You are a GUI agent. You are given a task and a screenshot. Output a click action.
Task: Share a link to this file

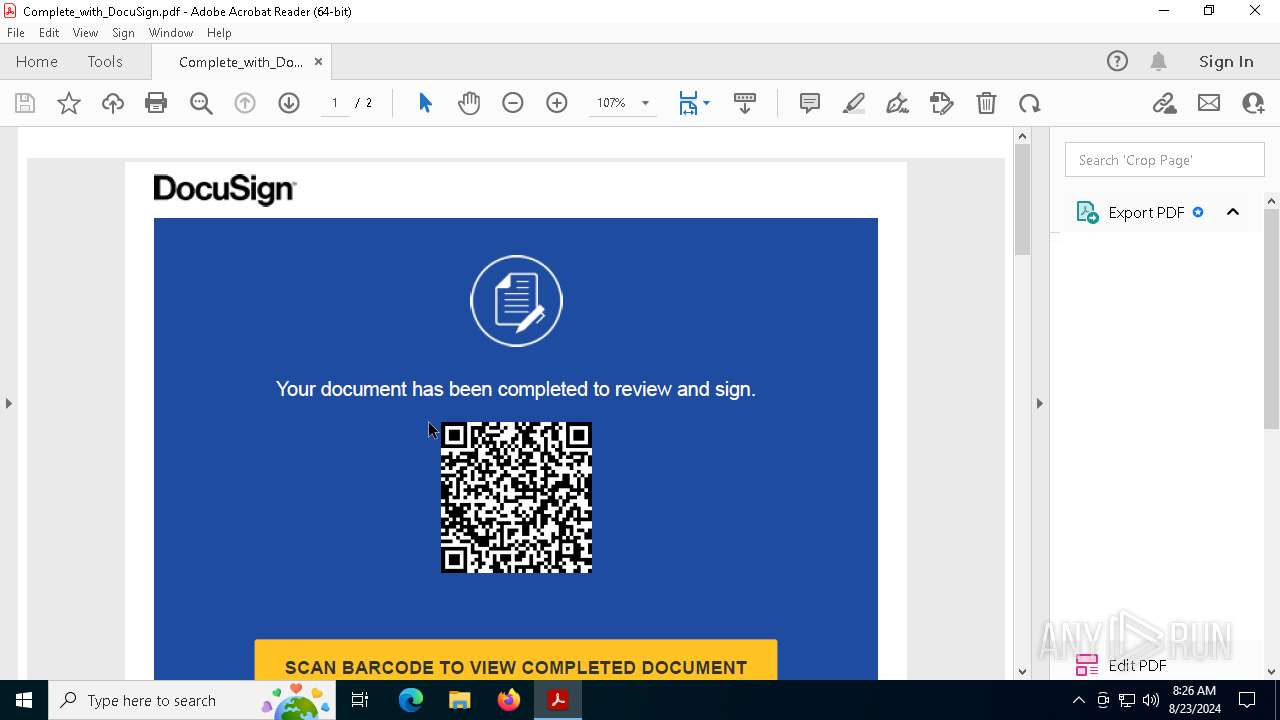(1165, 103)
